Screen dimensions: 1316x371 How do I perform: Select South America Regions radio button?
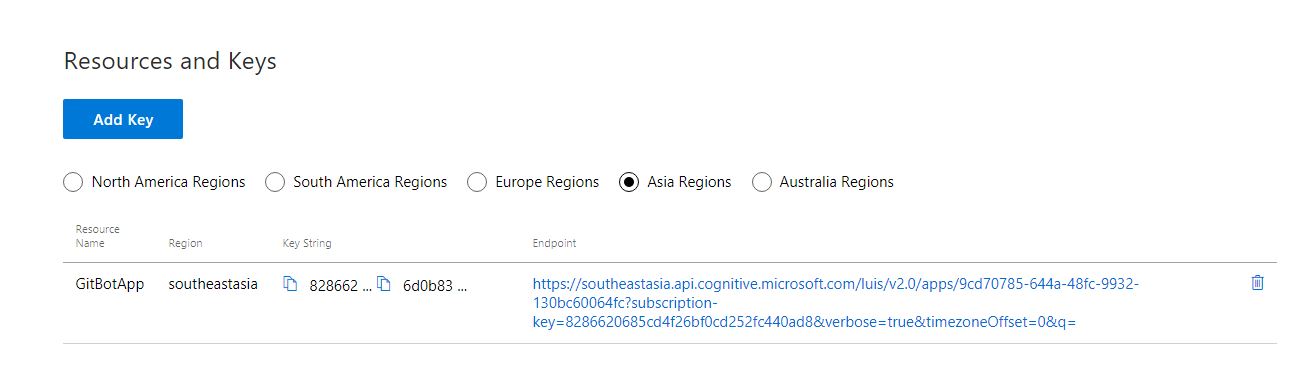click(274, 182)
